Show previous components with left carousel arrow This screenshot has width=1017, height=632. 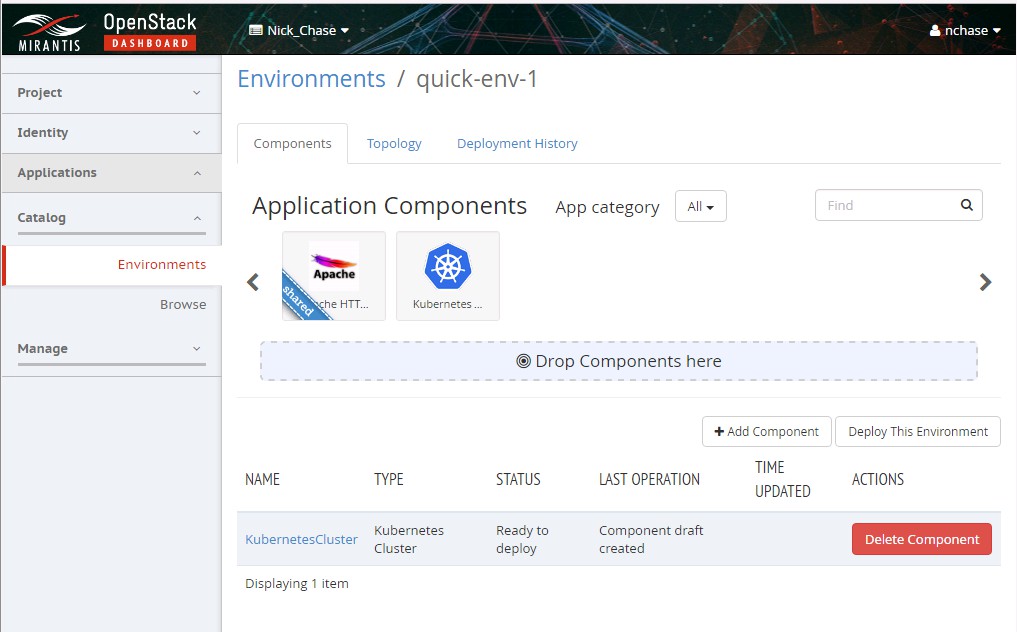253,282
